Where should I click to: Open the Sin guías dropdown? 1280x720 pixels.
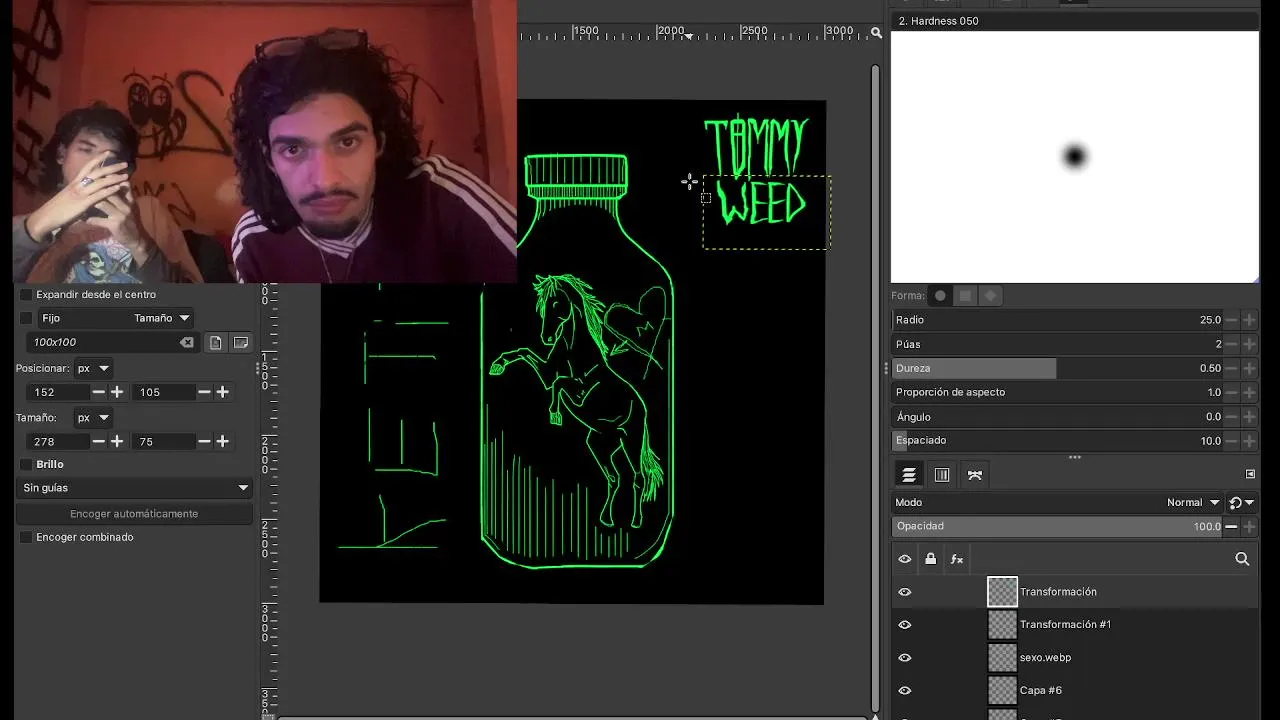[135, 488]
